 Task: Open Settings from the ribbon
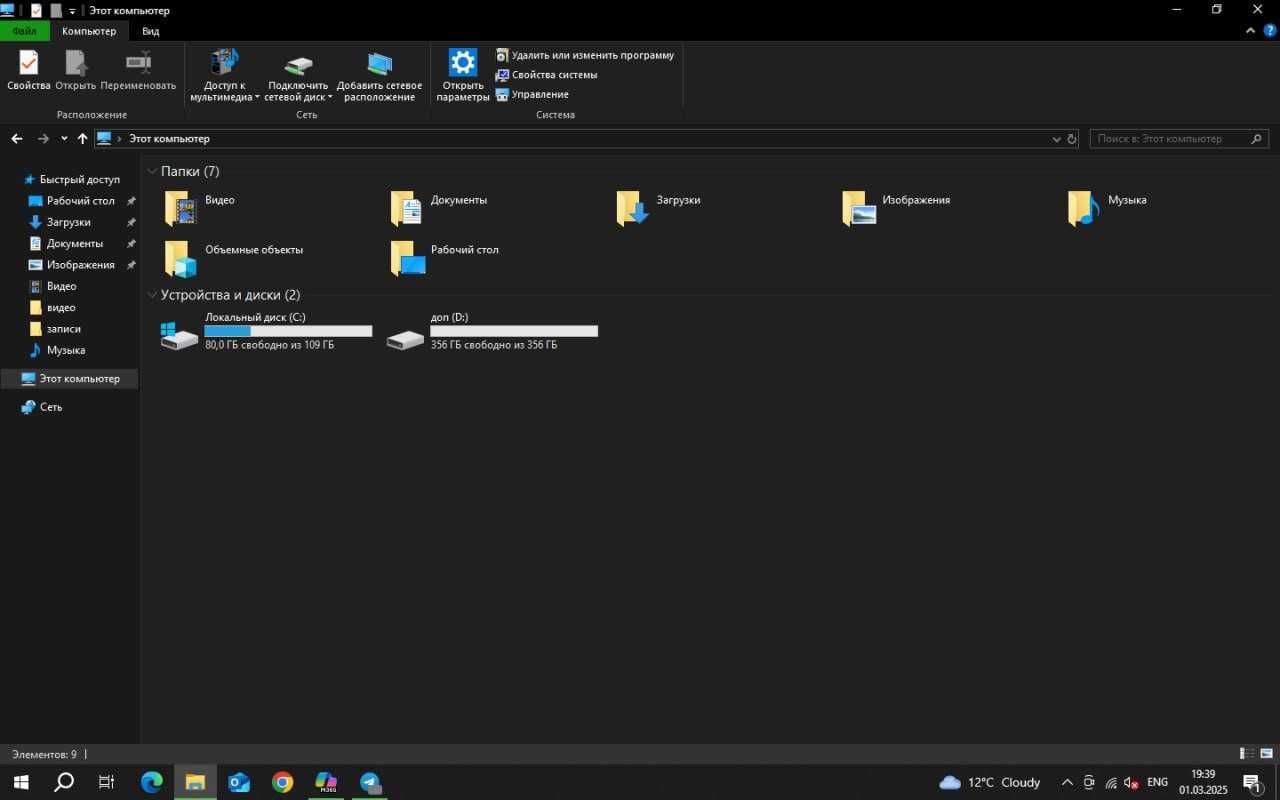click(x=463, y=76)
